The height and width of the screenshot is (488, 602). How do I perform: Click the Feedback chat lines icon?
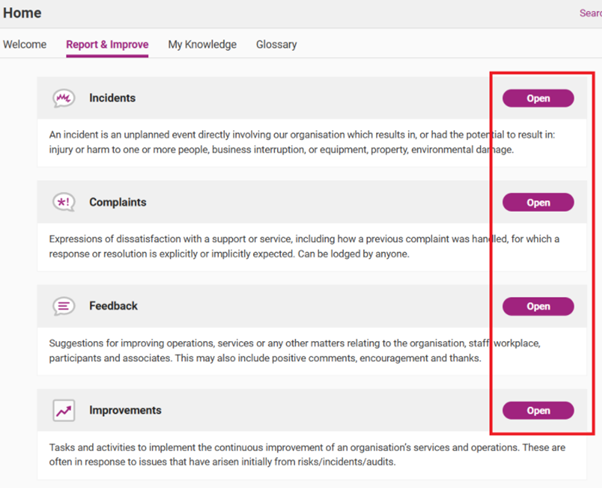pos(63,306)
